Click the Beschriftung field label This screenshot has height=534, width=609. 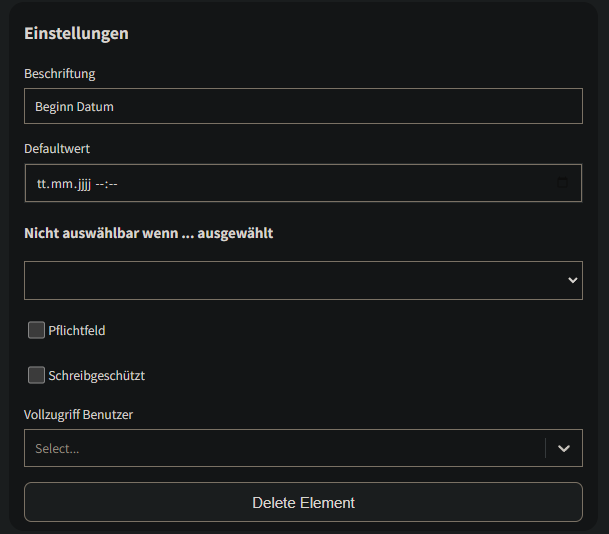click(x=60, y=74)
